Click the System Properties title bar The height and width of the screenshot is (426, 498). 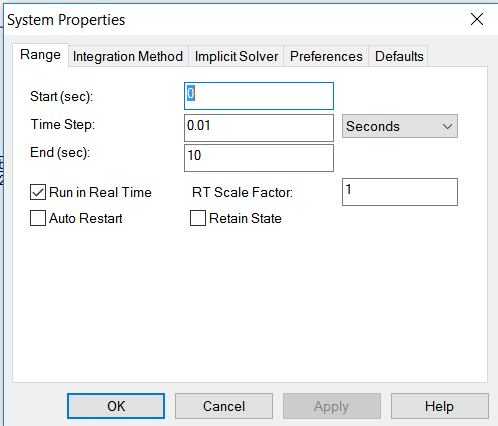(233, 20)
